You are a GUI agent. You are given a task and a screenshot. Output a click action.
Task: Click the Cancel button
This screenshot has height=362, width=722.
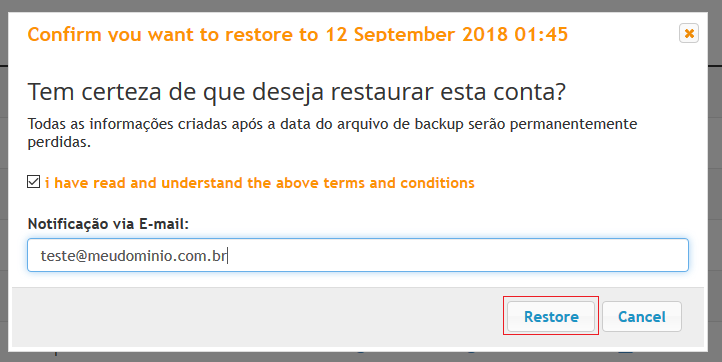(x=641, y=316)
